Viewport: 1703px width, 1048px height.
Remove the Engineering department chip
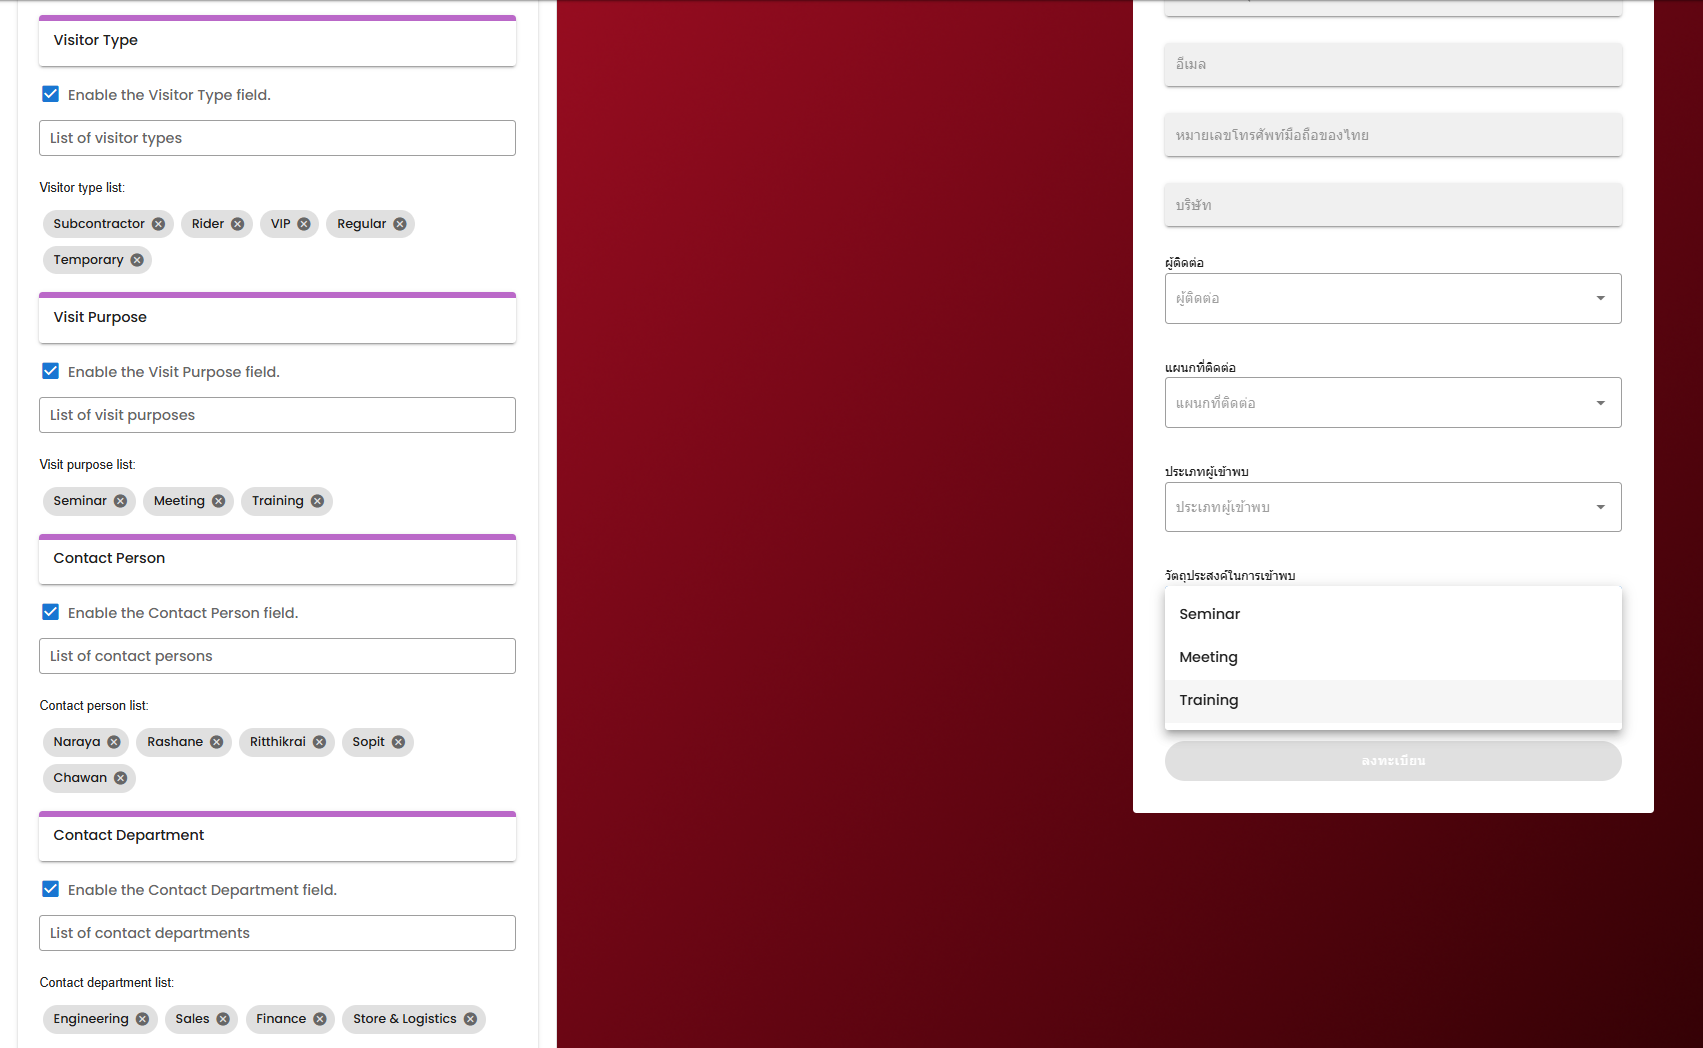(142, 1019)
